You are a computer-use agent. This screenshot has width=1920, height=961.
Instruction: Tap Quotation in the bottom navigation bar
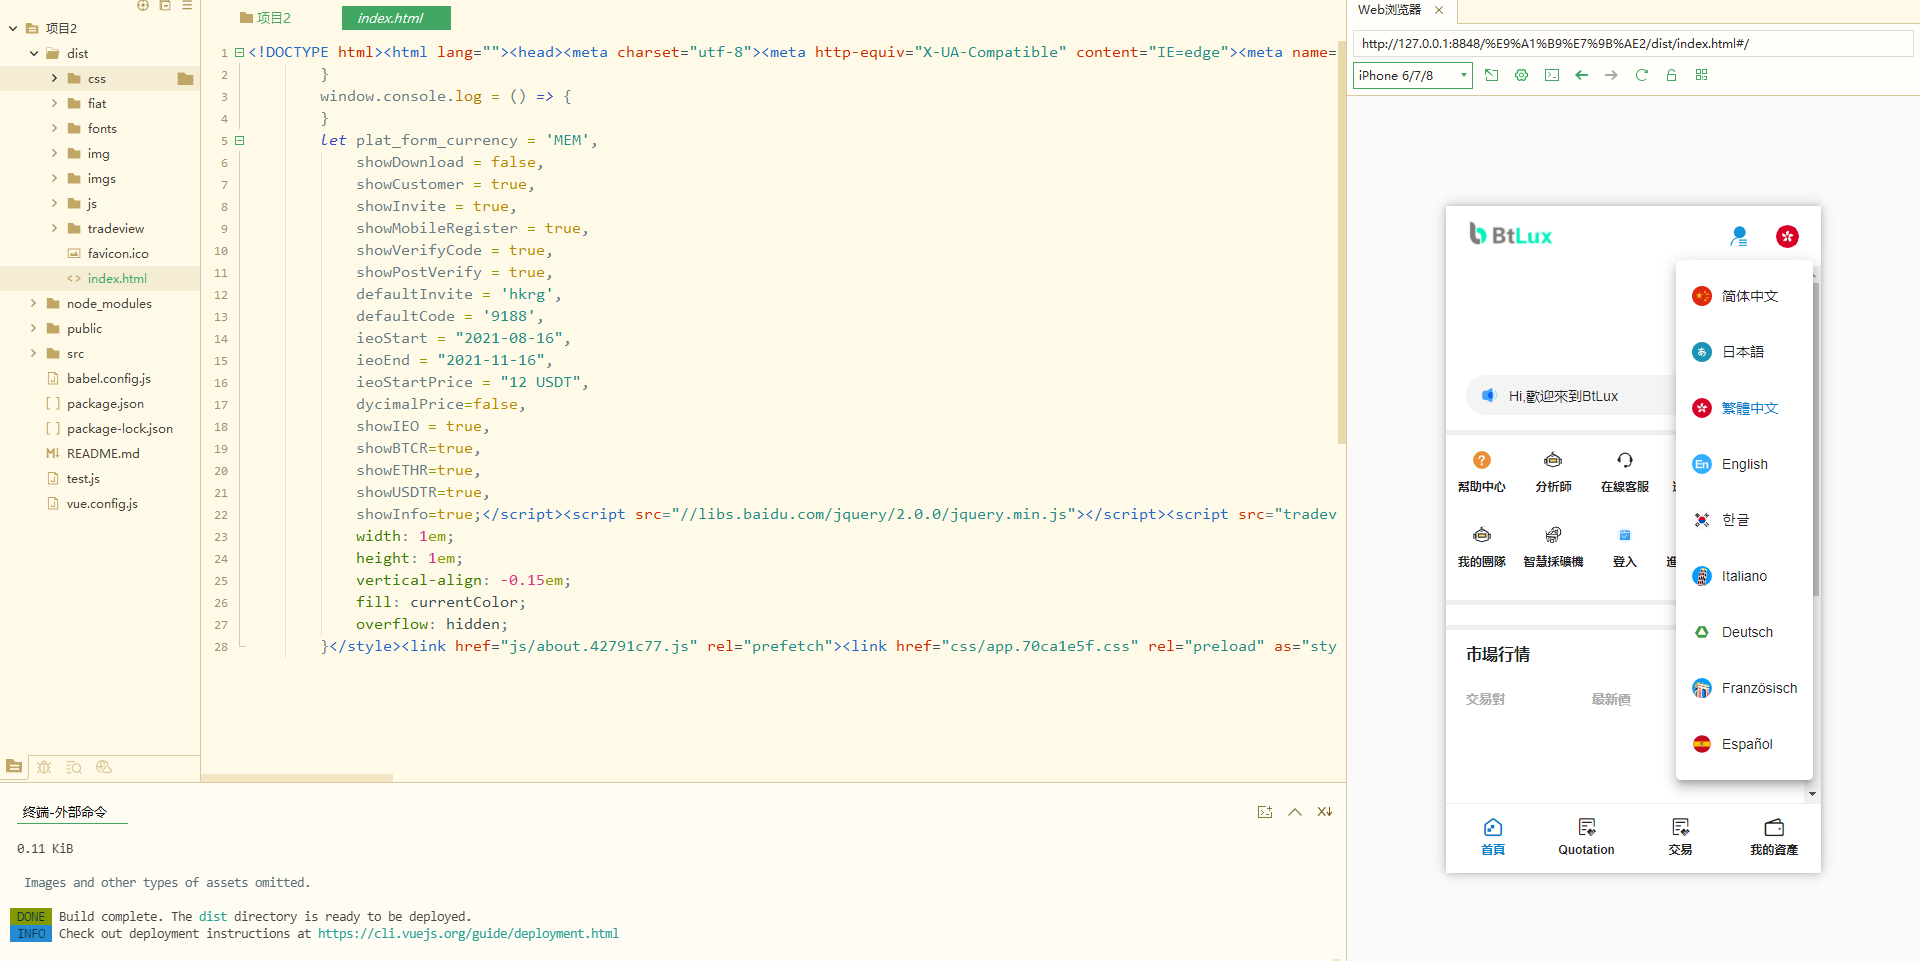click(x=1585, y=836)
